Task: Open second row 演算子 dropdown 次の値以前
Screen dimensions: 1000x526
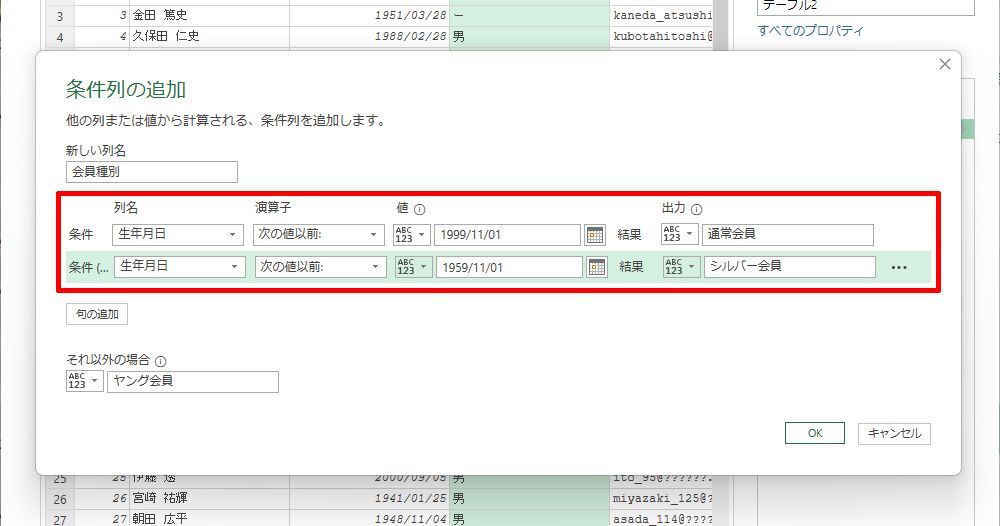Action: tap(319, 267)
